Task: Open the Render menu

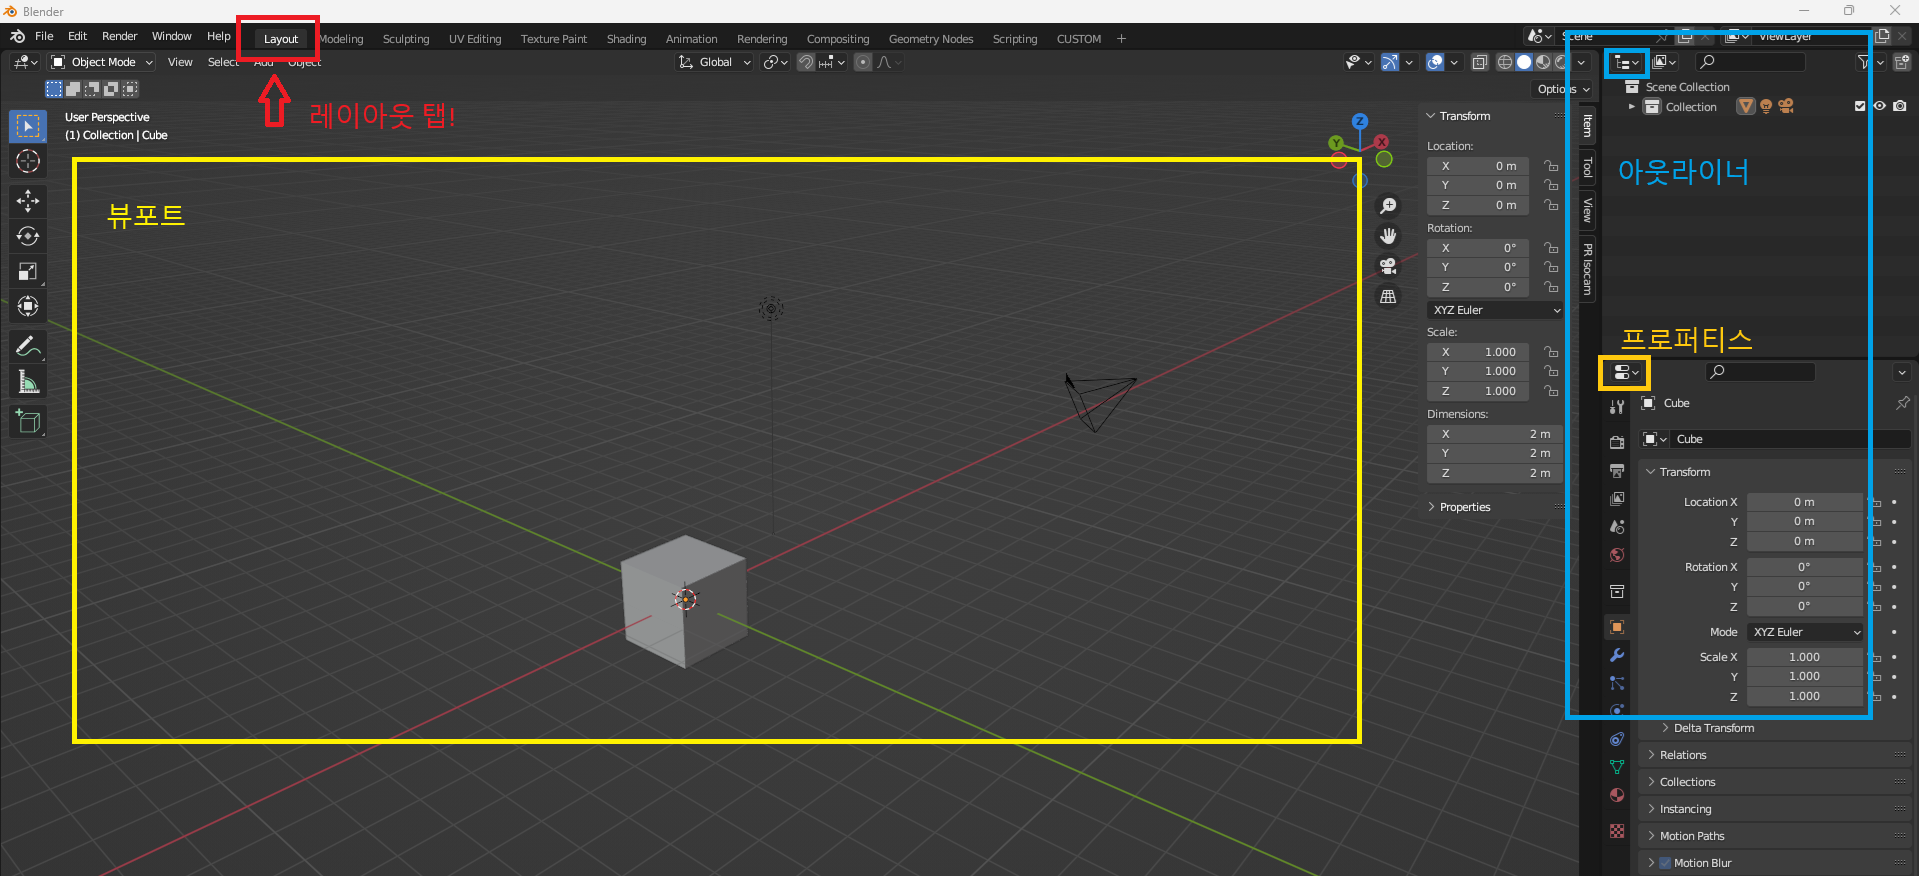Action: [119, 36]
